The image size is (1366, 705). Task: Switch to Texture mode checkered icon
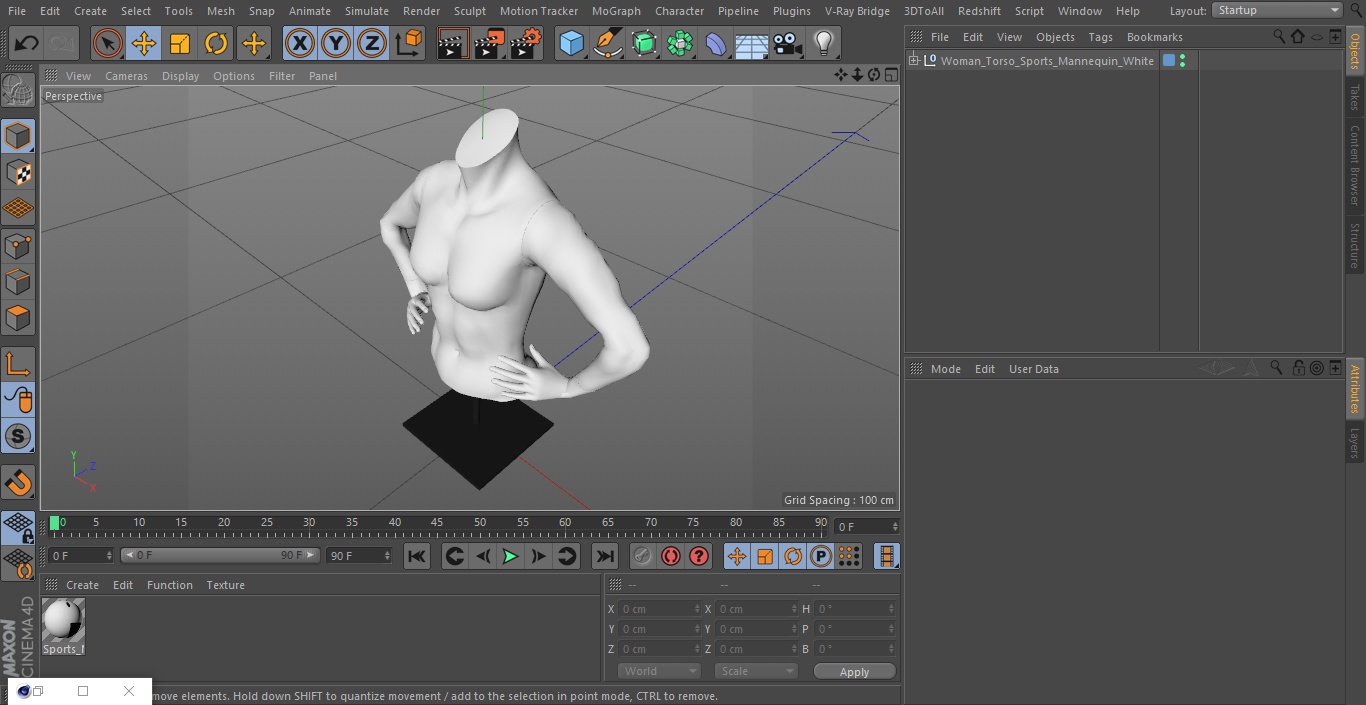(x=18, y=173)
